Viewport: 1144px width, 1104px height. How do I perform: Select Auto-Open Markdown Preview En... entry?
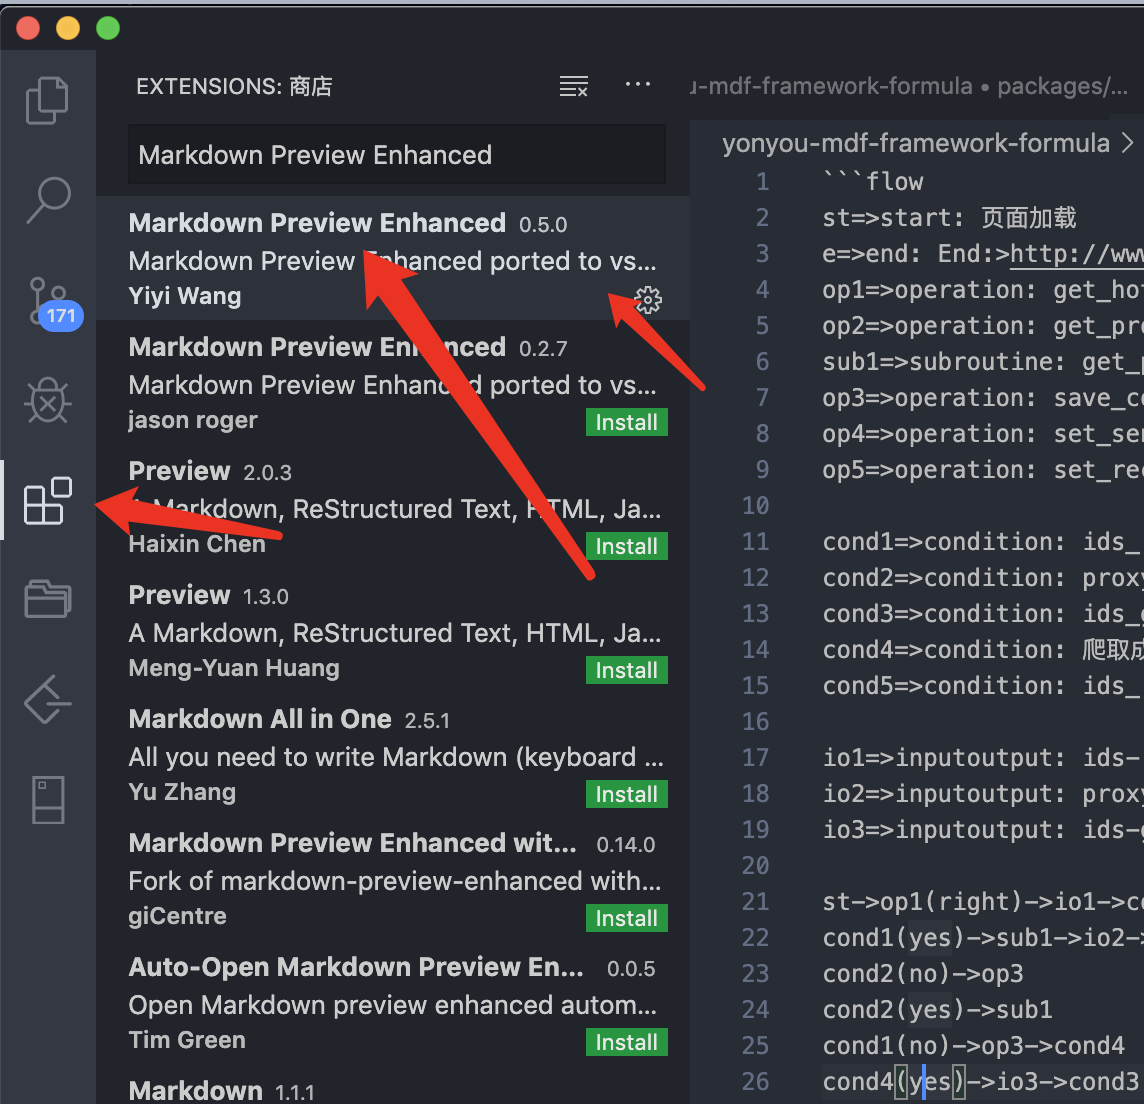(x=393, y=1003)
